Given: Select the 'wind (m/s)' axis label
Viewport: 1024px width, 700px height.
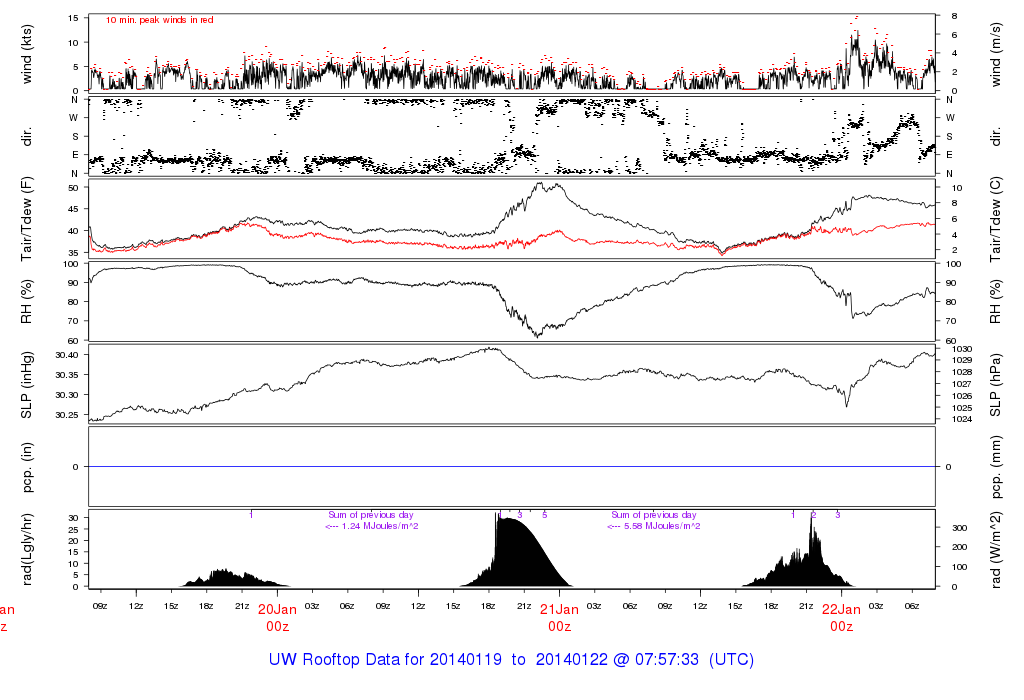Looking at the screenshot, I should 995,54.
